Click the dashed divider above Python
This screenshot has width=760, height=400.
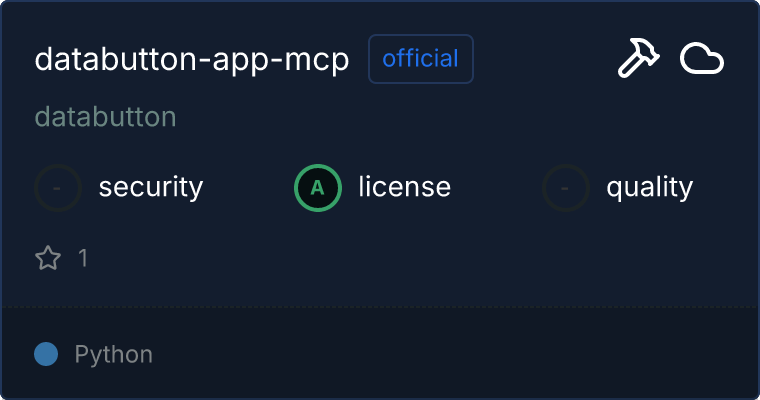380,306
